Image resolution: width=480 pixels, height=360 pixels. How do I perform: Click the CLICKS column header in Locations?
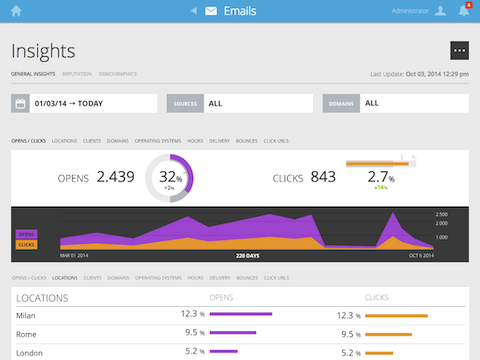pos(377,297)
